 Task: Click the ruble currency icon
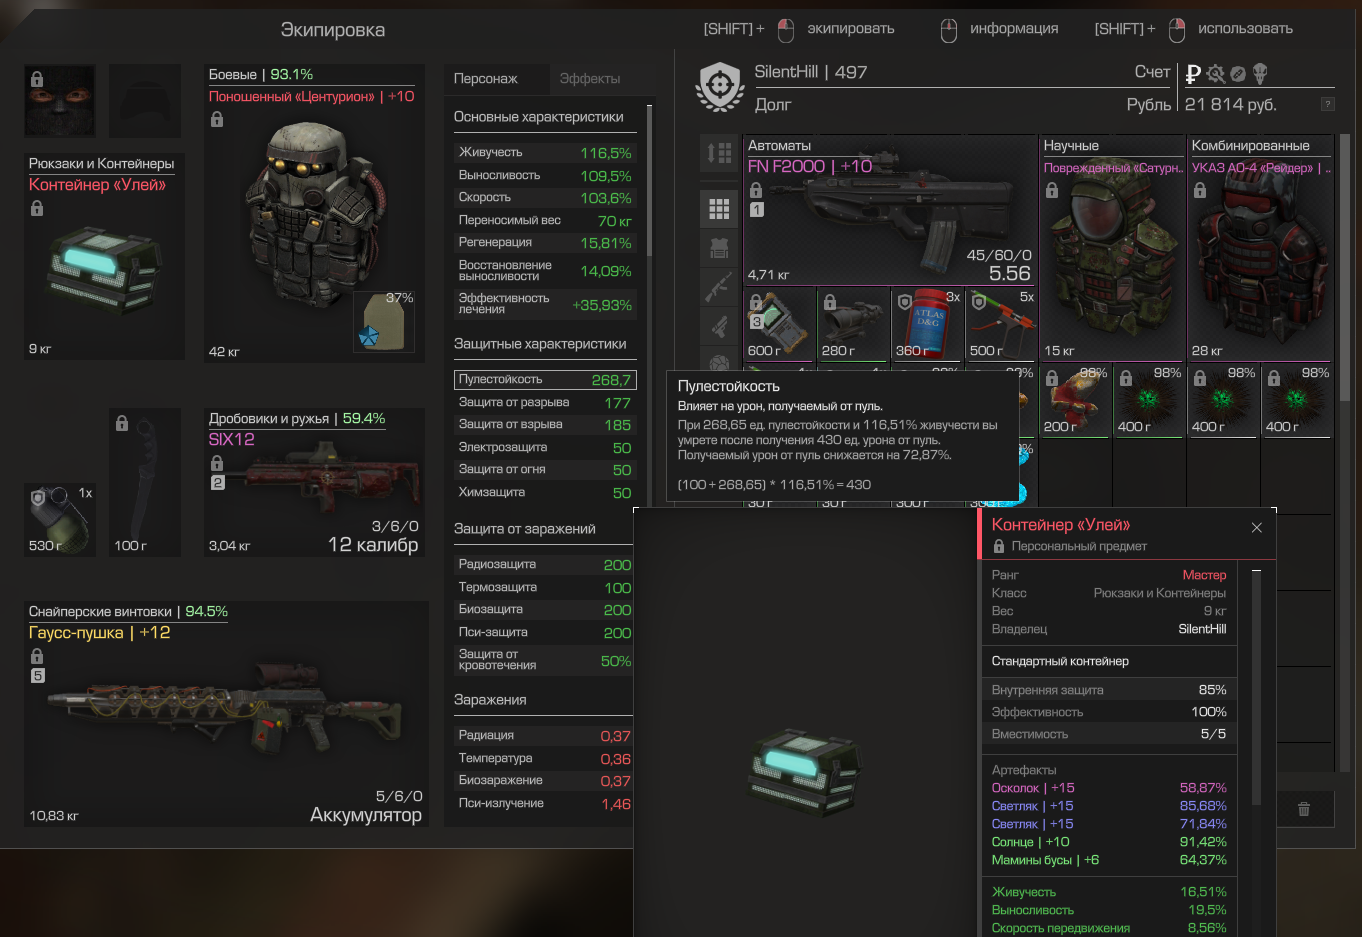(1192, 73)
